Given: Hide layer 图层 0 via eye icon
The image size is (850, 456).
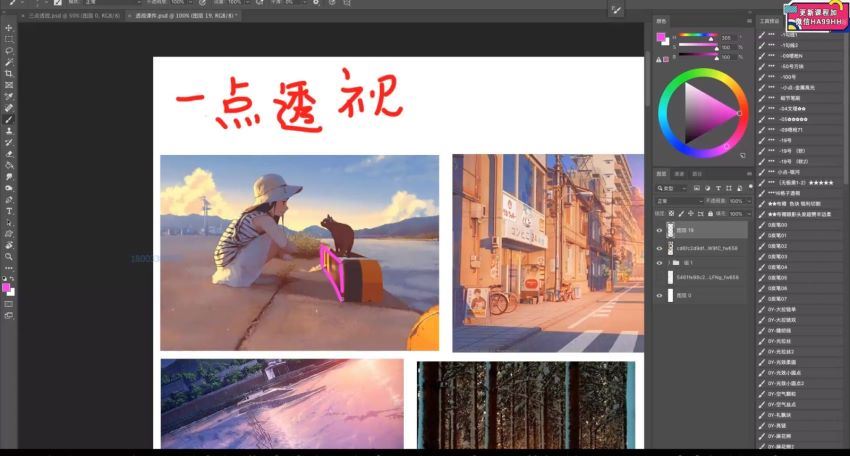Looking at the screenshot, I should (659, 296).
